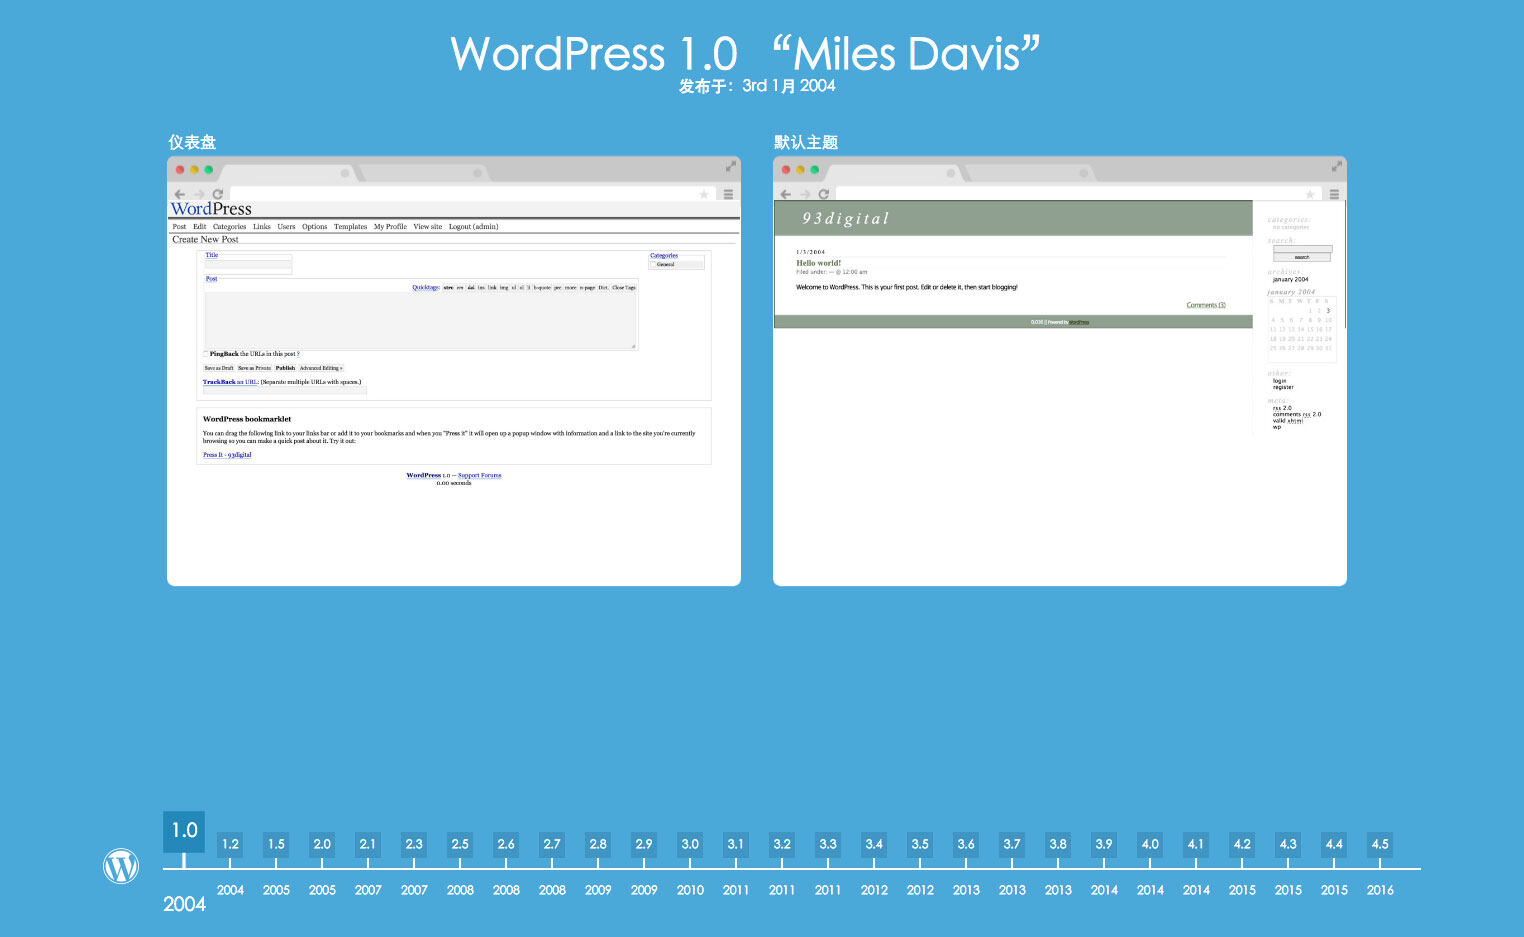Click the WordPress logo inside the dashboard screenshot
This screenshot has width=1524, height=937.
[211, 209]
